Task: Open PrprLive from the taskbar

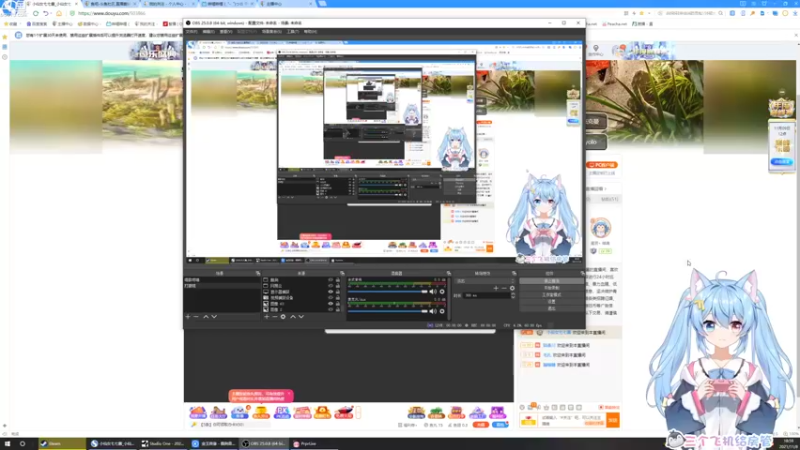Action: pyautogui.click(x=315, y=444)
